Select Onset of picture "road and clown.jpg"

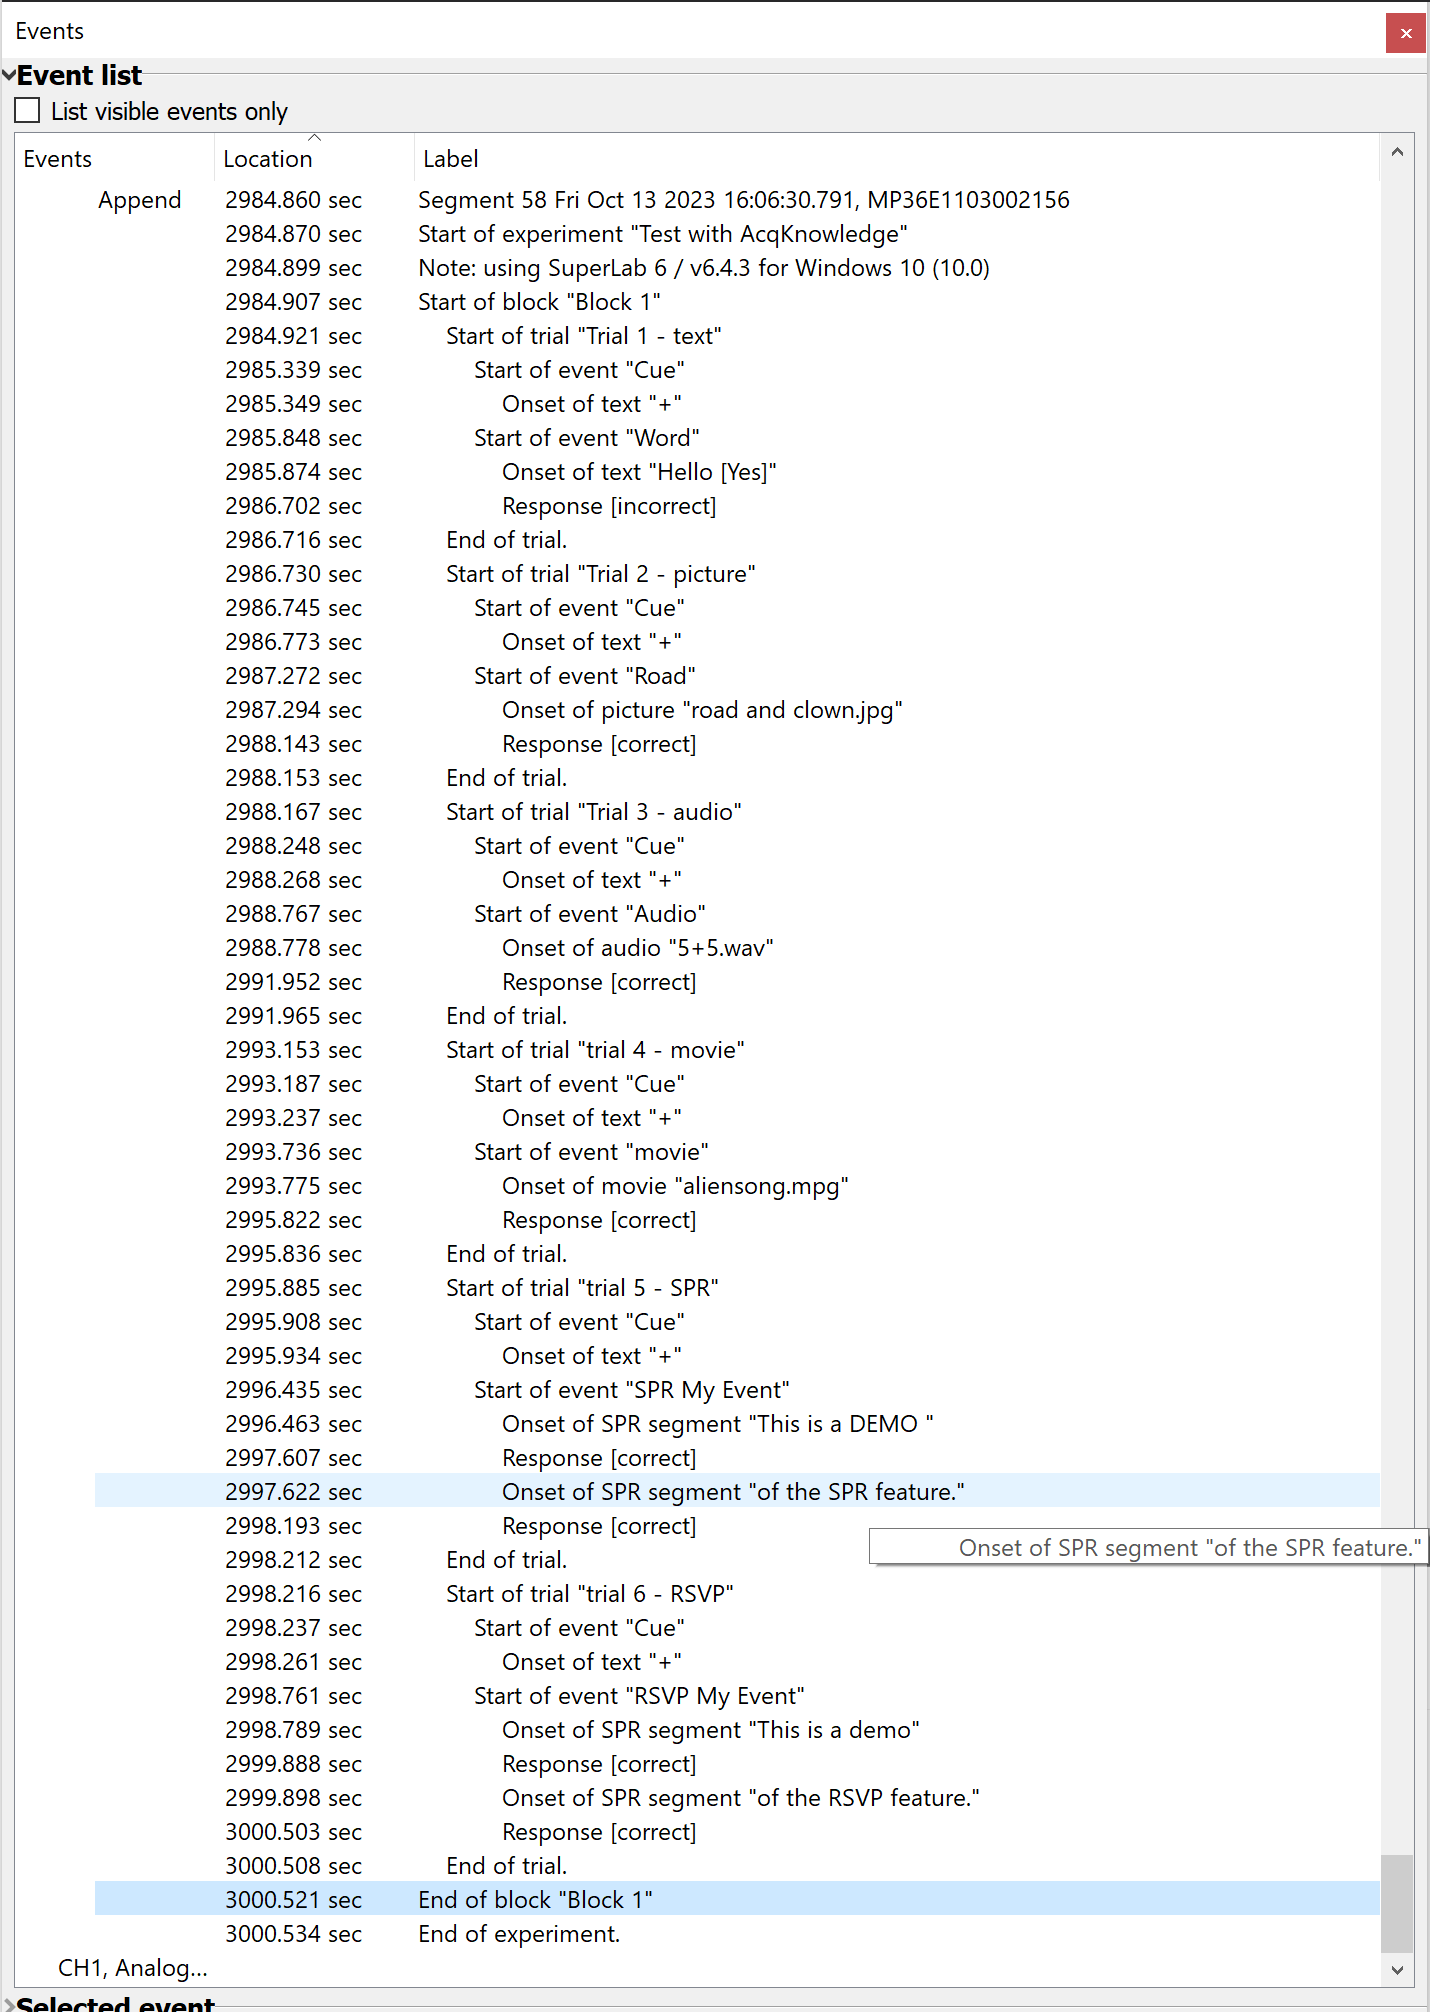(x=701, y=710)
